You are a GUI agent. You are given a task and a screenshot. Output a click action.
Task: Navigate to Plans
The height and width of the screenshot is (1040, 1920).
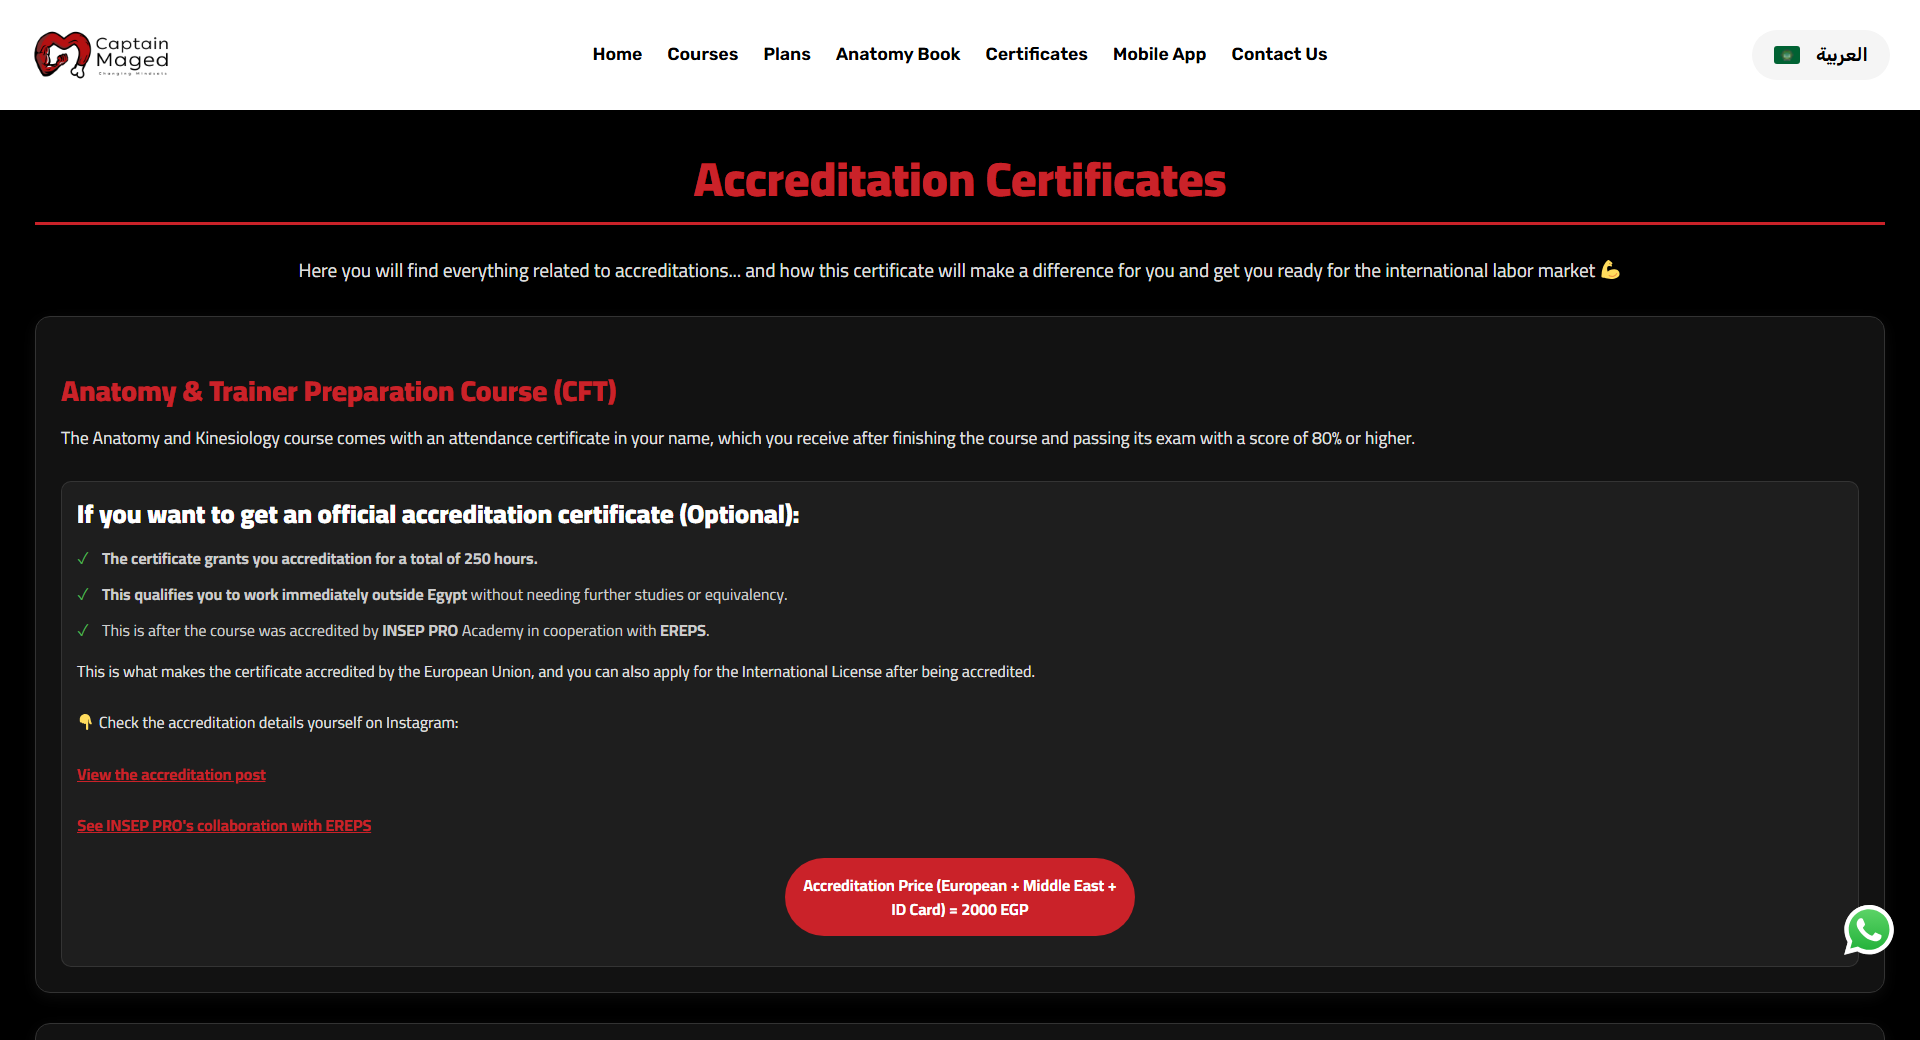coord(787,54)
